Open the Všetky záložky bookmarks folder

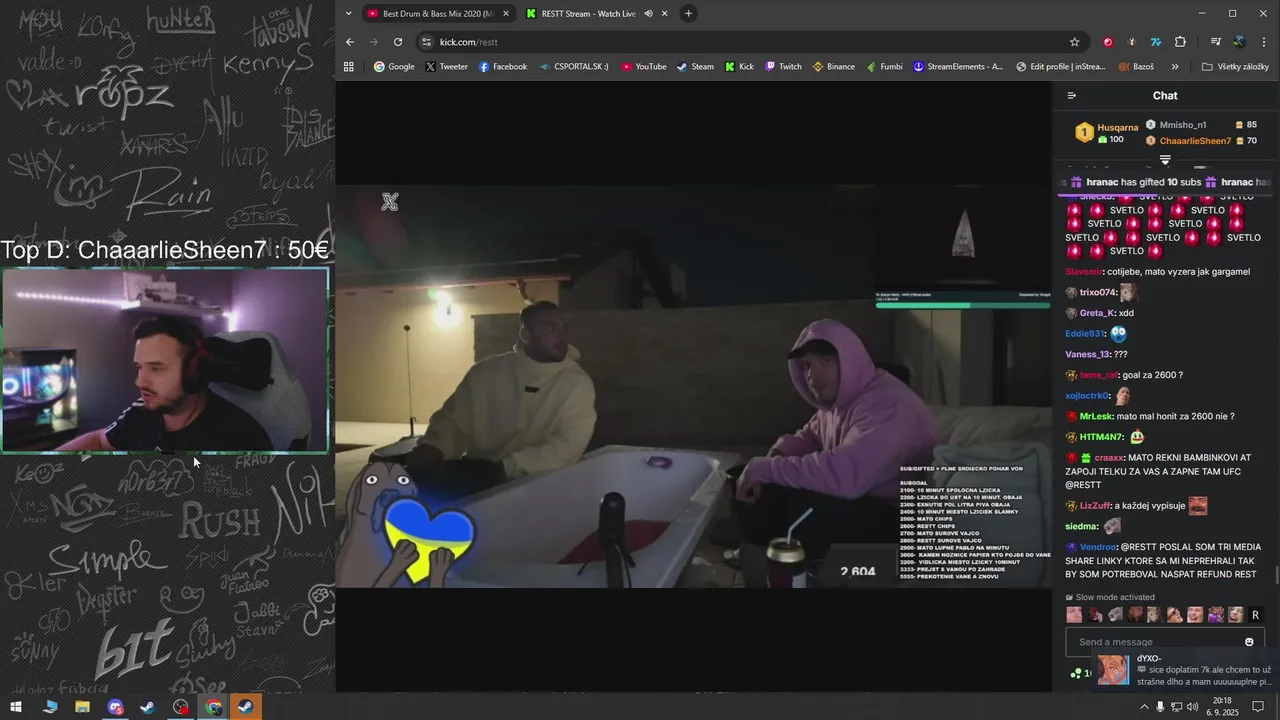1235,67
